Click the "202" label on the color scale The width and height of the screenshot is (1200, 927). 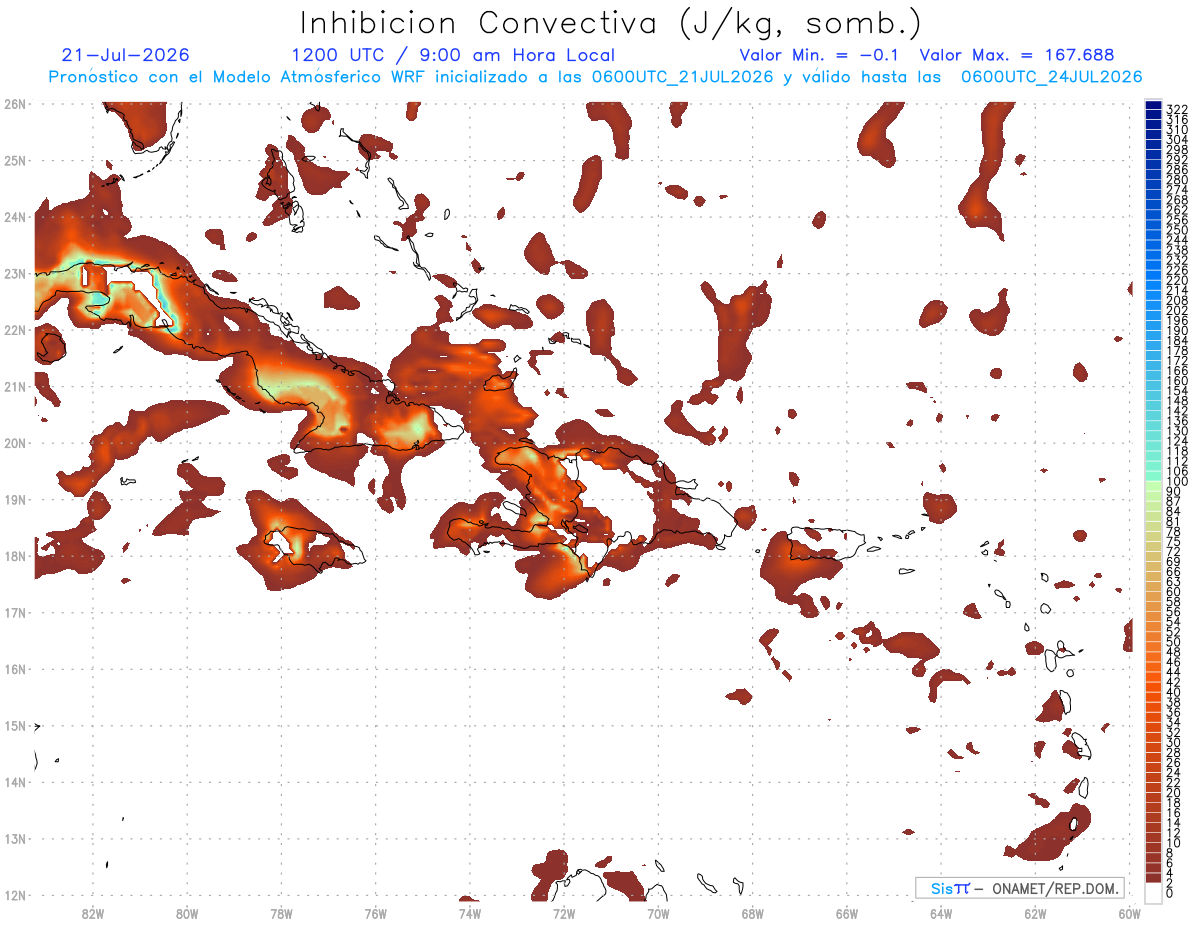(1176, 310)
